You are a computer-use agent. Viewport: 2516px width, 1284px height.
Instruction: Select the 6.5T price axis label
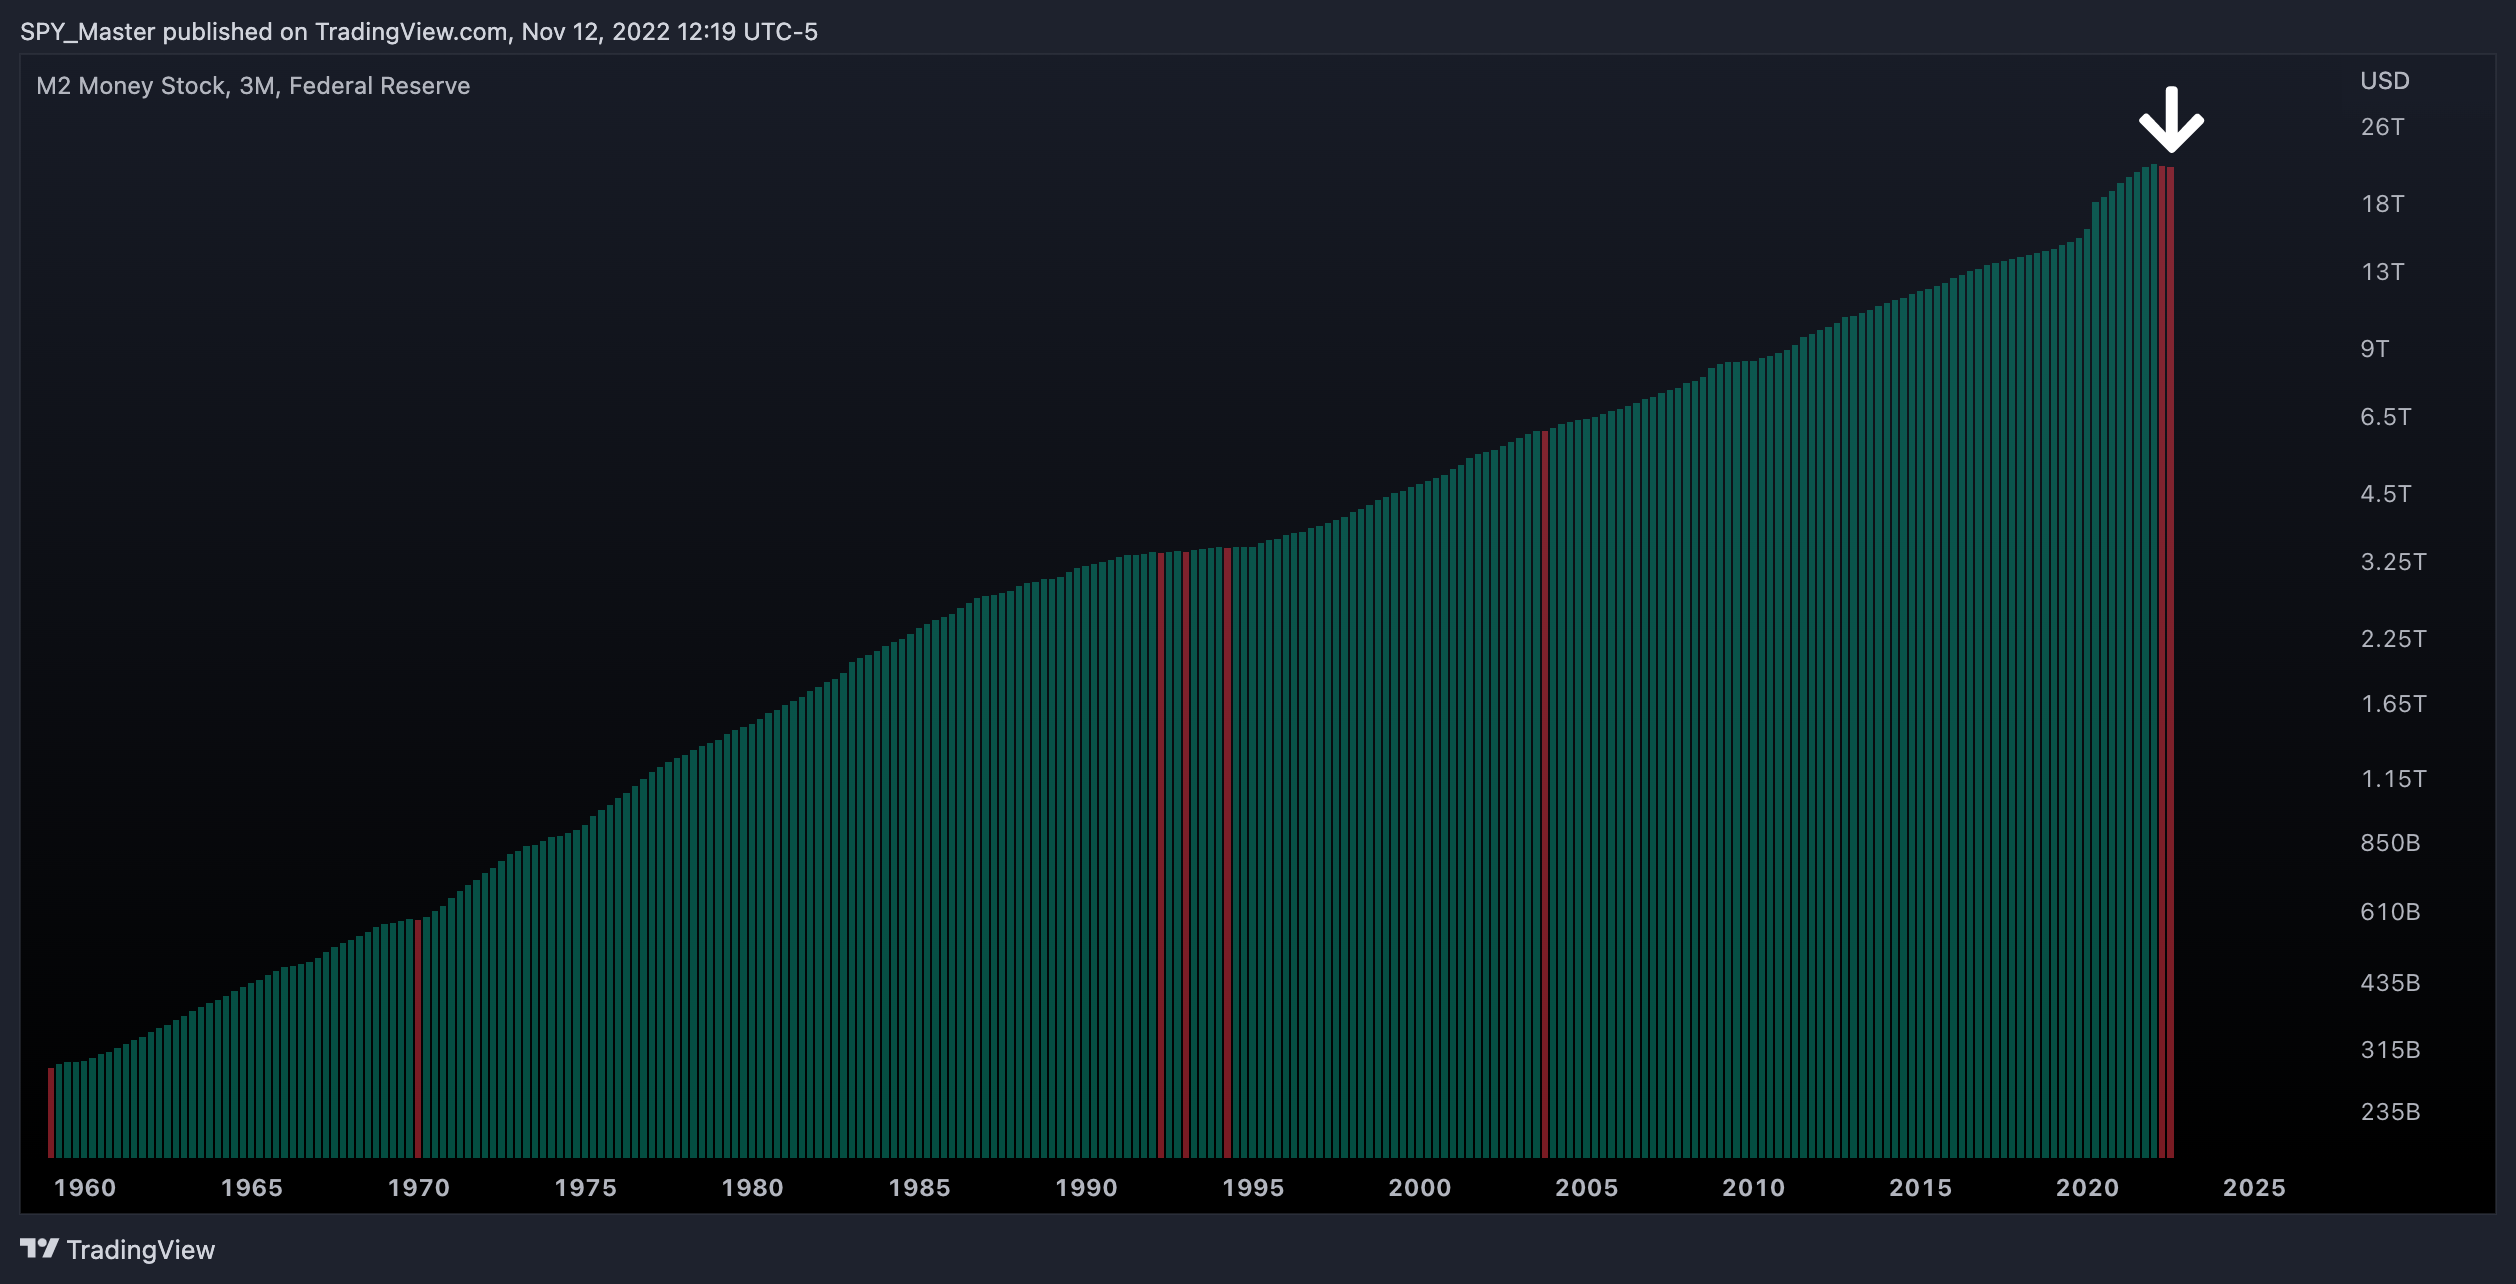(2386, 417)
